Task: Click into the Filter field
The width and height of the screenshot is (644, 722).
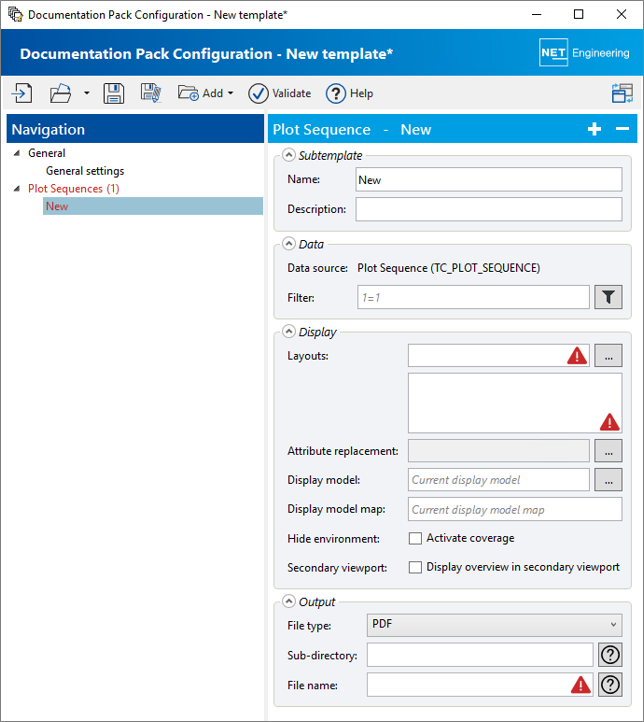Action: [x=473, y=297]
